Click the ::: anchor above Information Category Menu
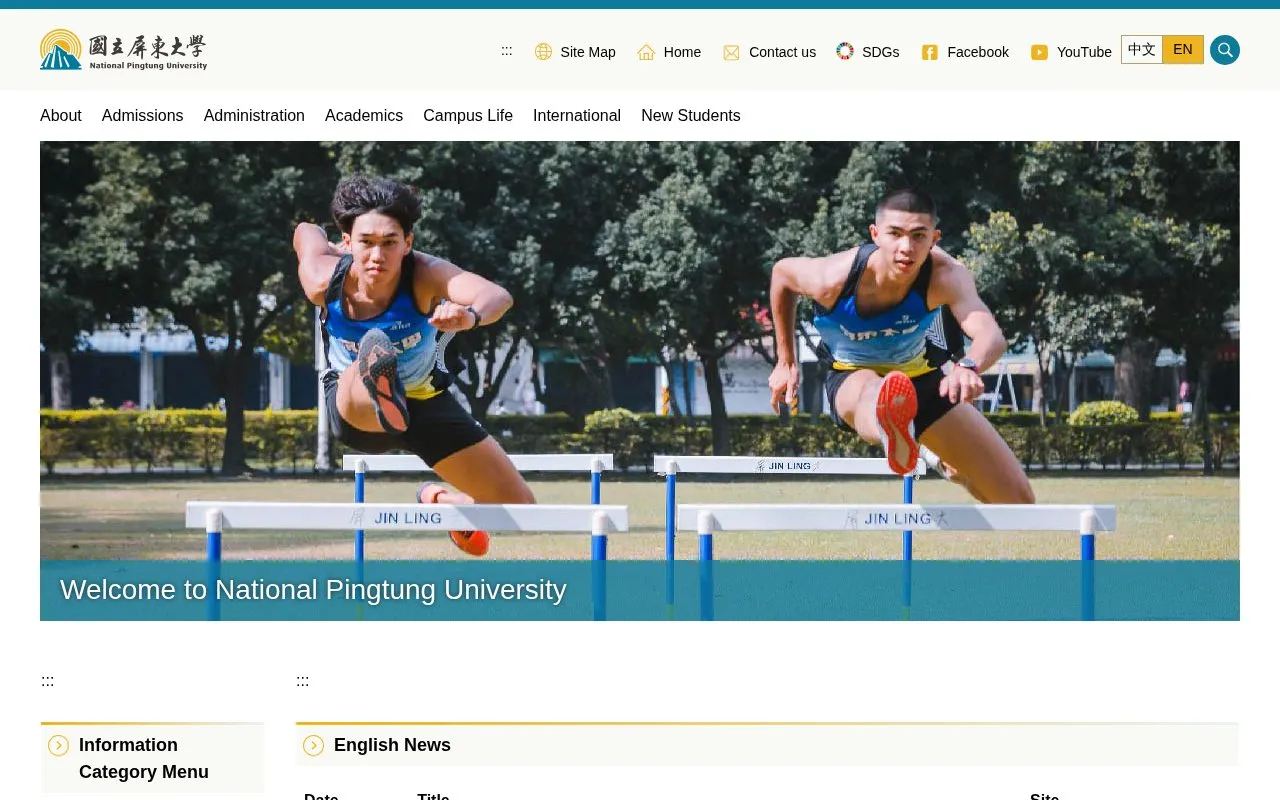This screenshot has height=800, width=1280. click(x=48, y=681)
